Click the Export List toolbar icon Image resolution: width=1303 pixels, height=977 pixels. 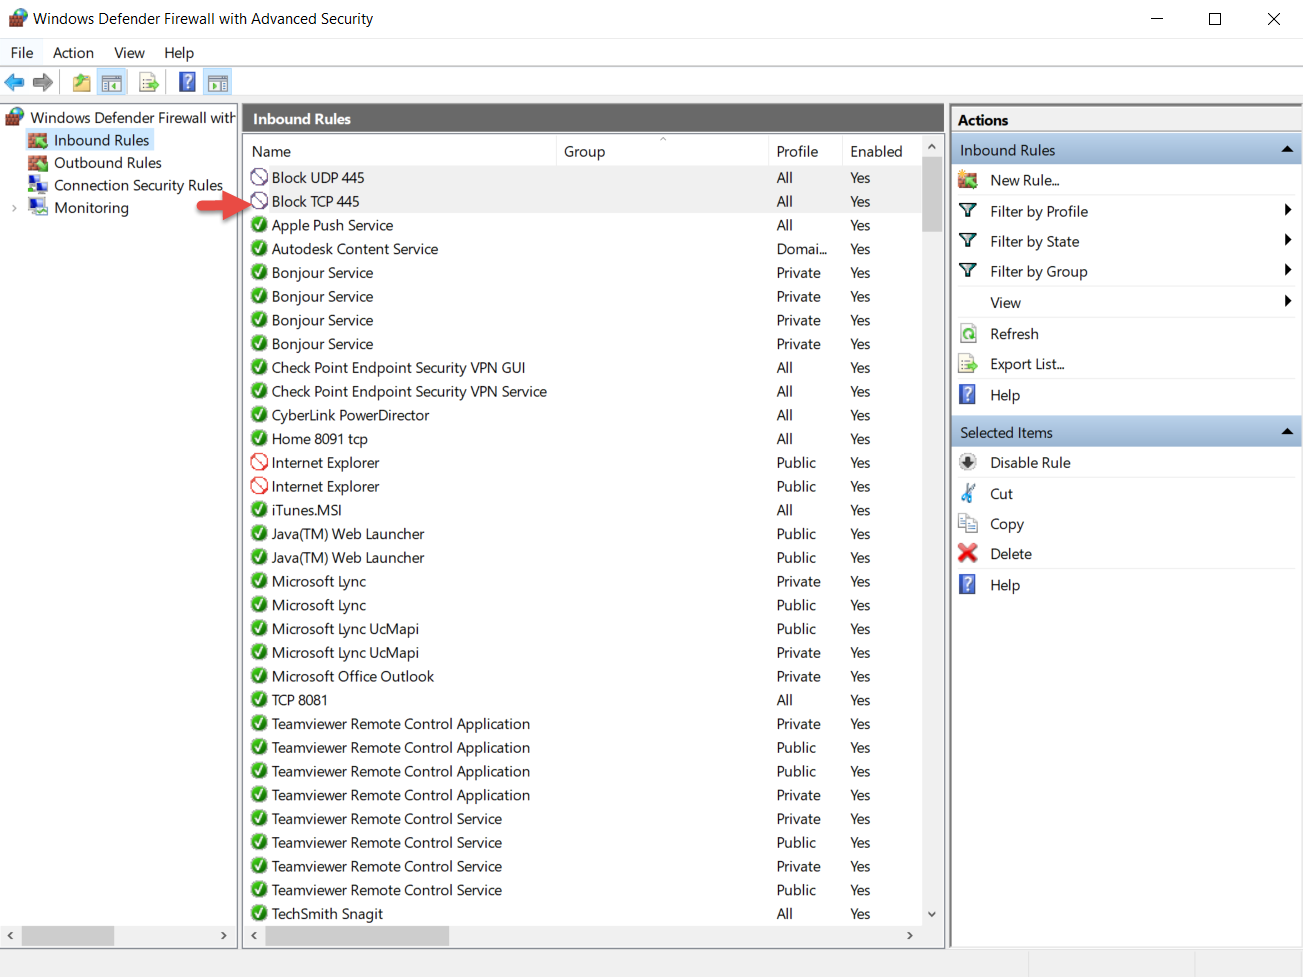point(149,82)
